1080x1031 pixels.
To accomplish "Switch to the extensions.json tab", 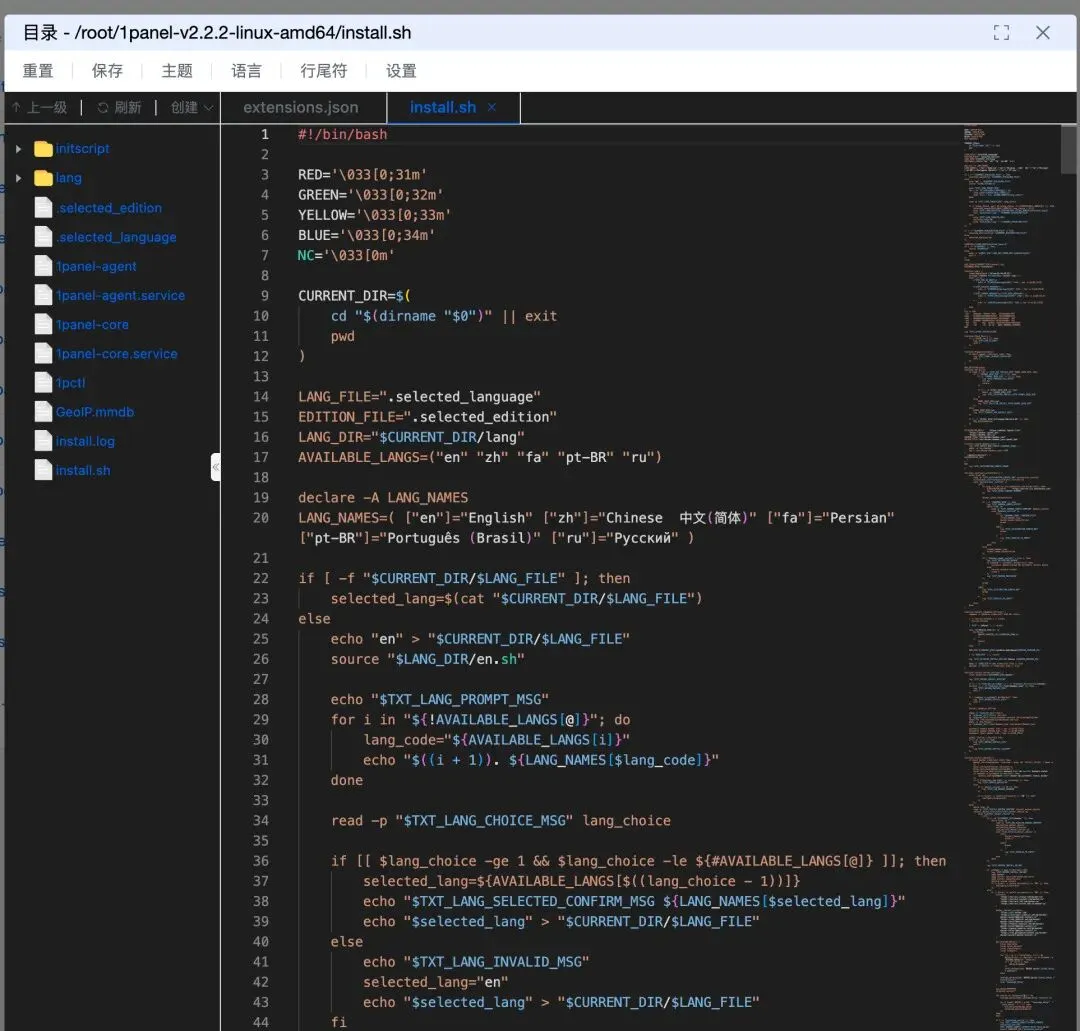I will pyautogui.click(x=301, y=107).
